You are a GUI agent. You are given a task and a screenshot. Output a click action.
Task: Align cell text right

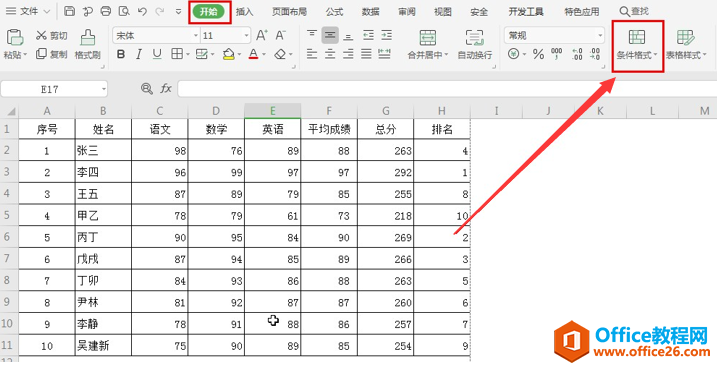coord(348,54)
